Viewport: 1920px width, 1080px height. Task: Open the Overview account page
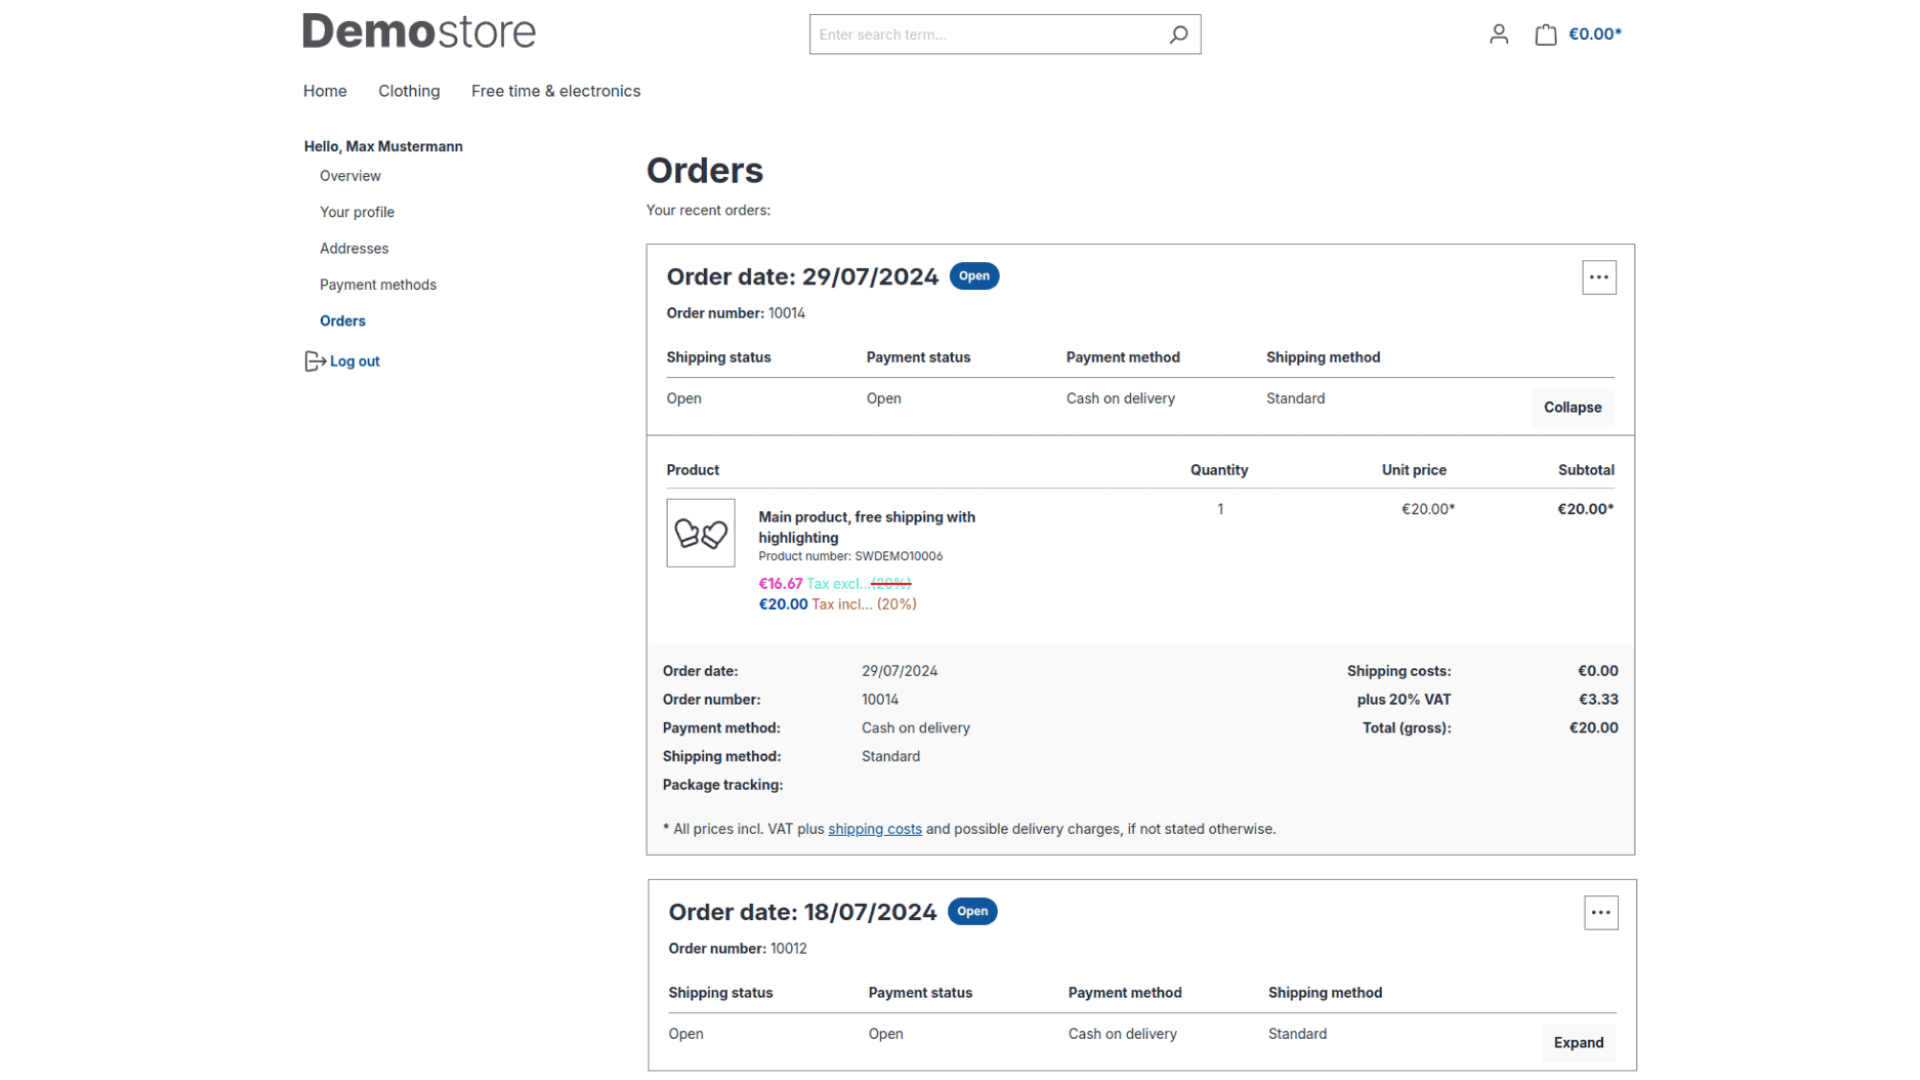click(350, 176)
